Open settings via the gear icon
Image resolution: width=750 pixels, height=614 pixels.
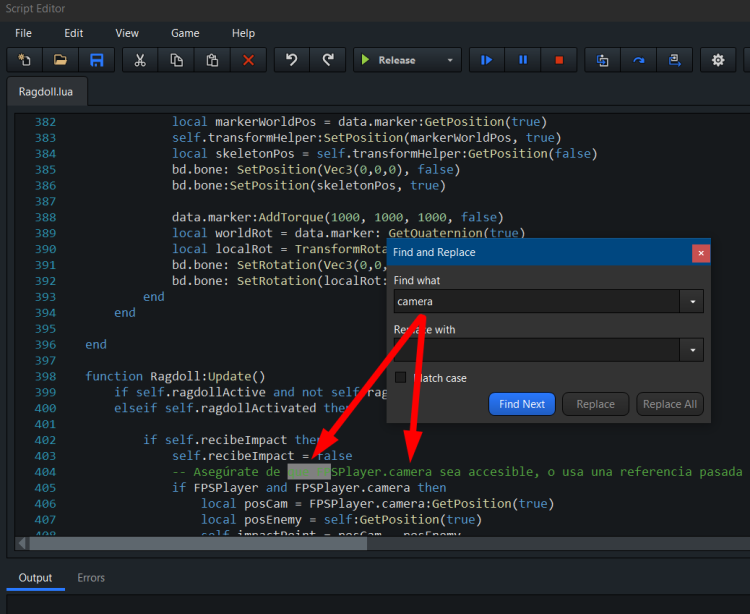[717, 60]
